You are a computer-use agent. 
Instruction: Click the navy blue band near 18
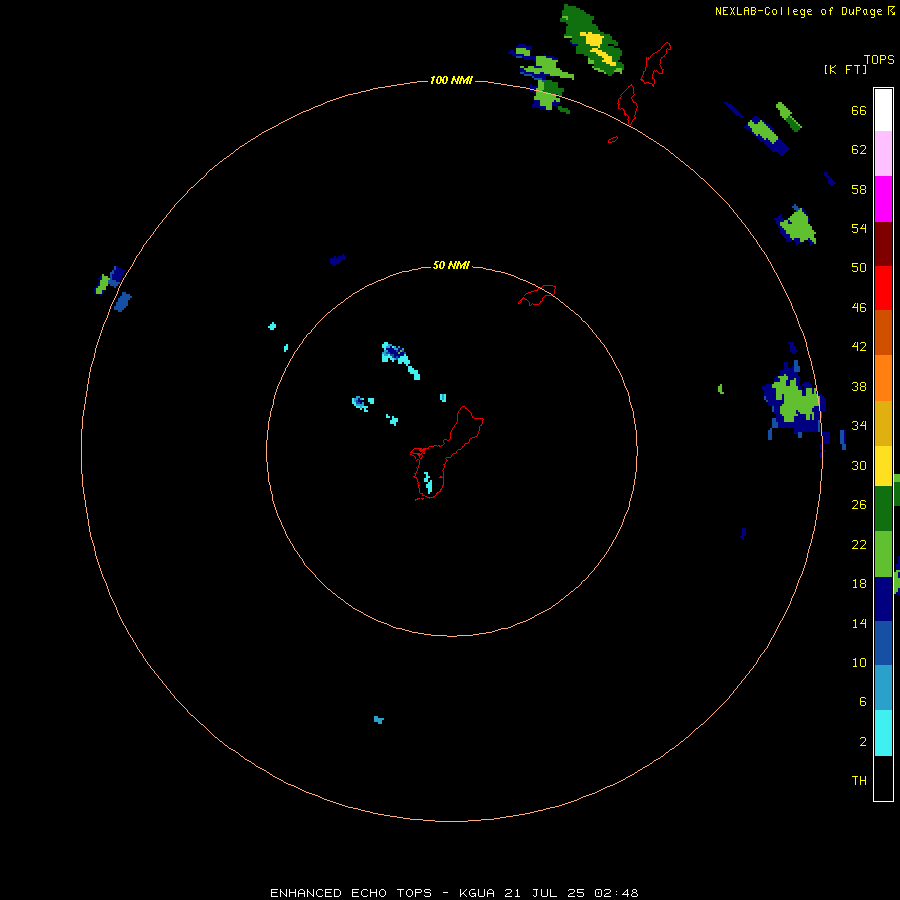[883, 599]
